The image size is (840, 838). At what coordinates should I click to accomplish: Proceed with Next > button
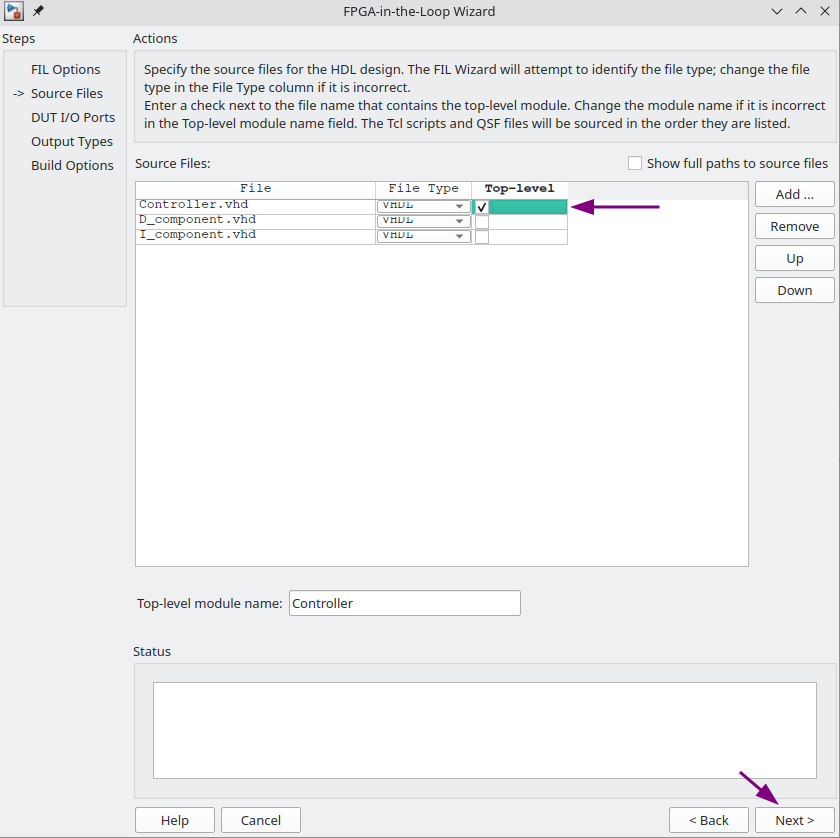(x=794, y=820)
